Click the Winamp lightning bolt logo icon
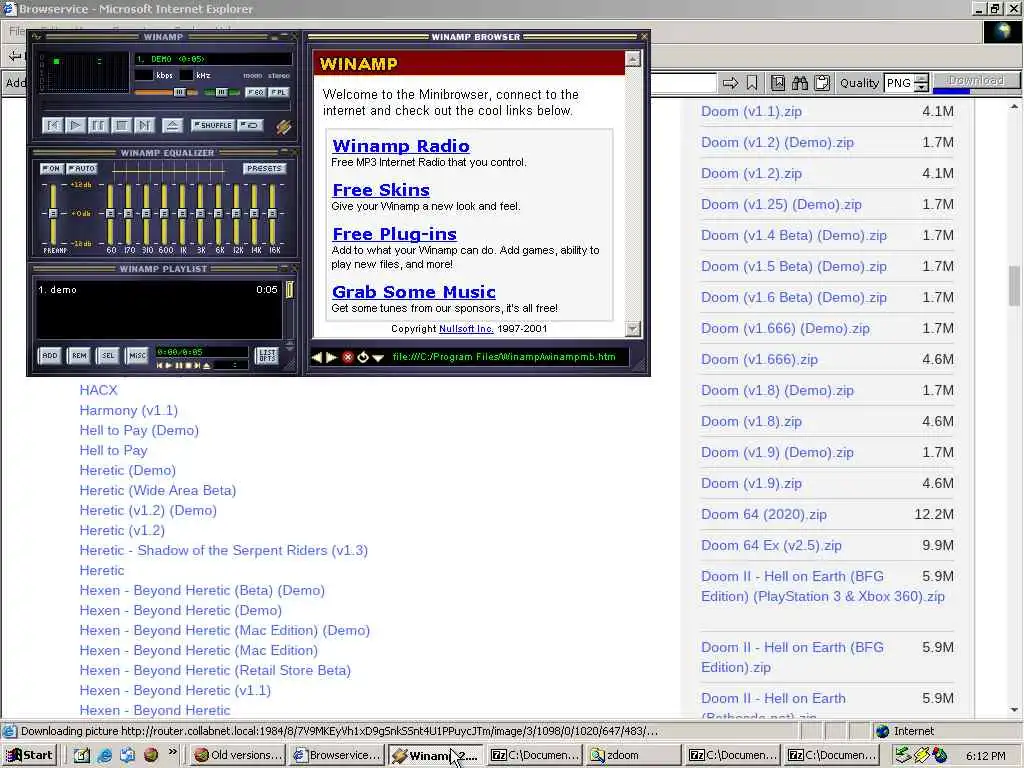This screenshot has height=768, width=1024. click(x=283, y=126)
